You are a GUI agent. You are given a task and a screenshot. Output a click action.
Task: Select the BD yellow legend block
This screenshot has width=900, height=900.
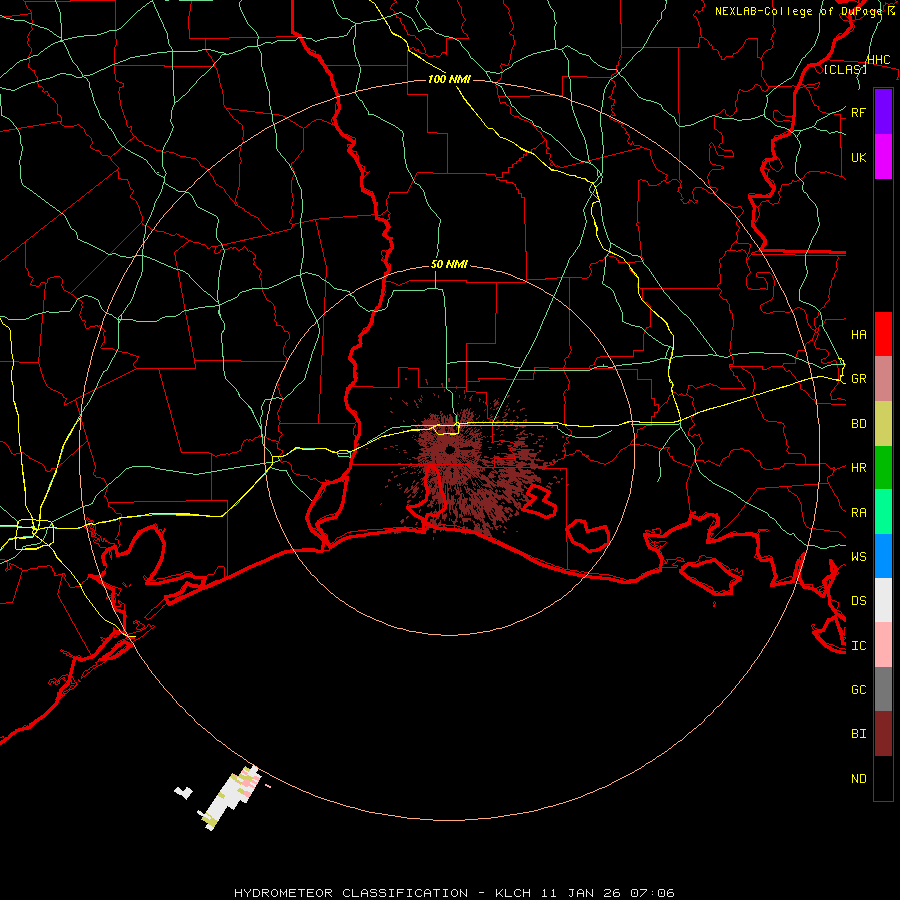[x=883, y=423]
